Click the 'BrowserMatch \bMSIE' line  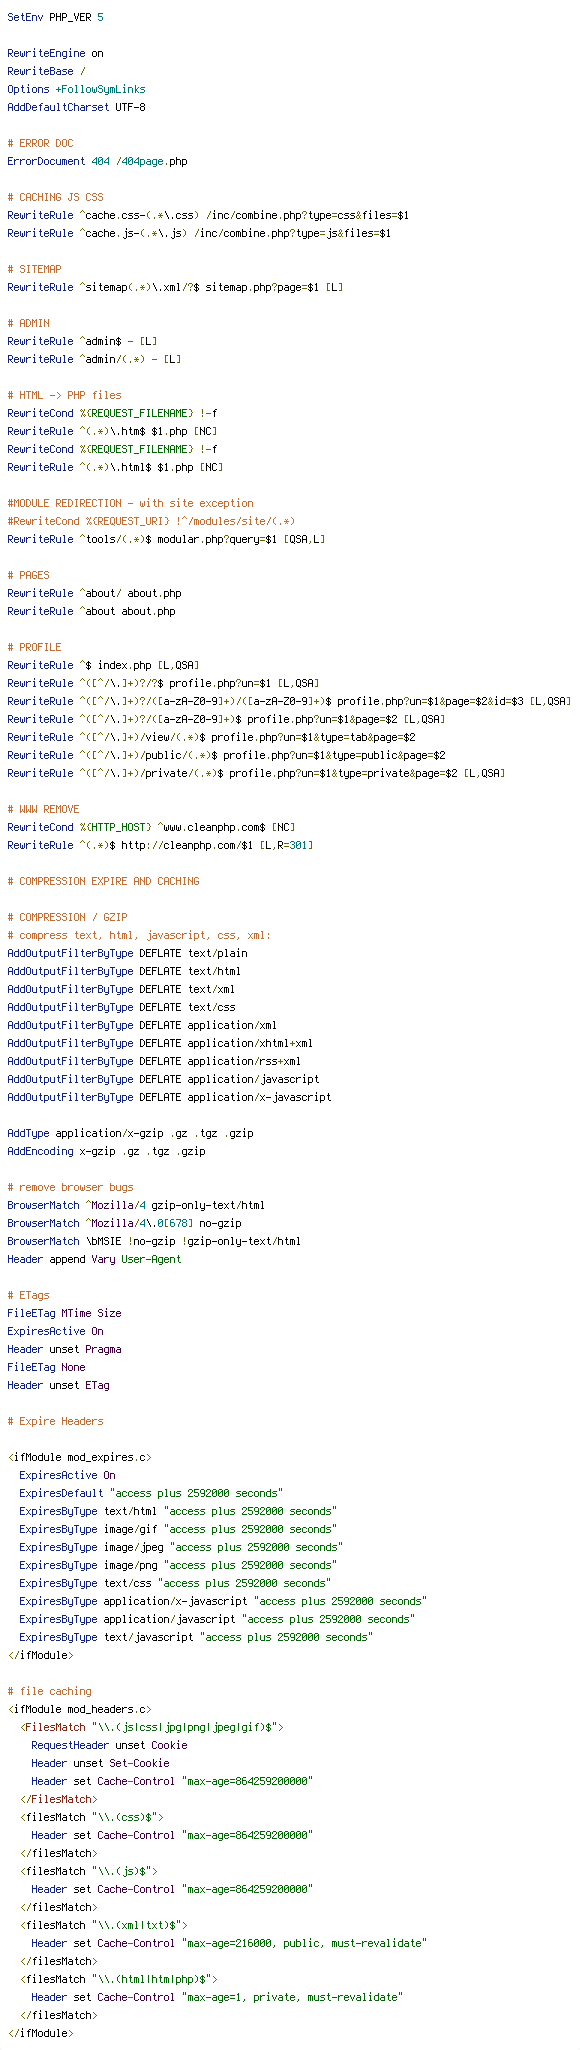(154, 1242)
